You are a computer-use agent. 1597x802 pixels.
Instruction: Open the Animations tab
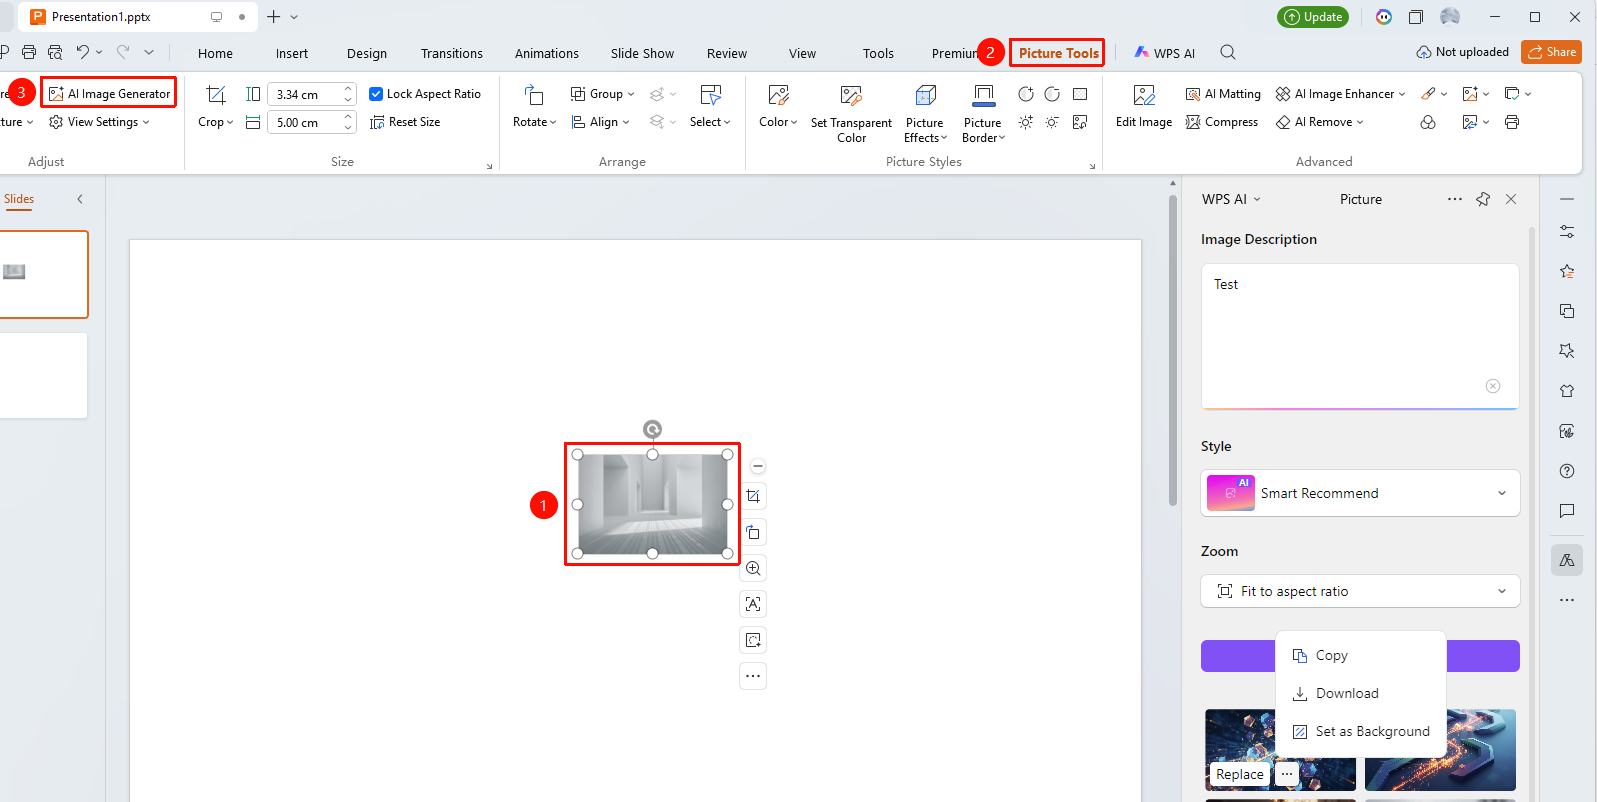(x=546, y=53)
